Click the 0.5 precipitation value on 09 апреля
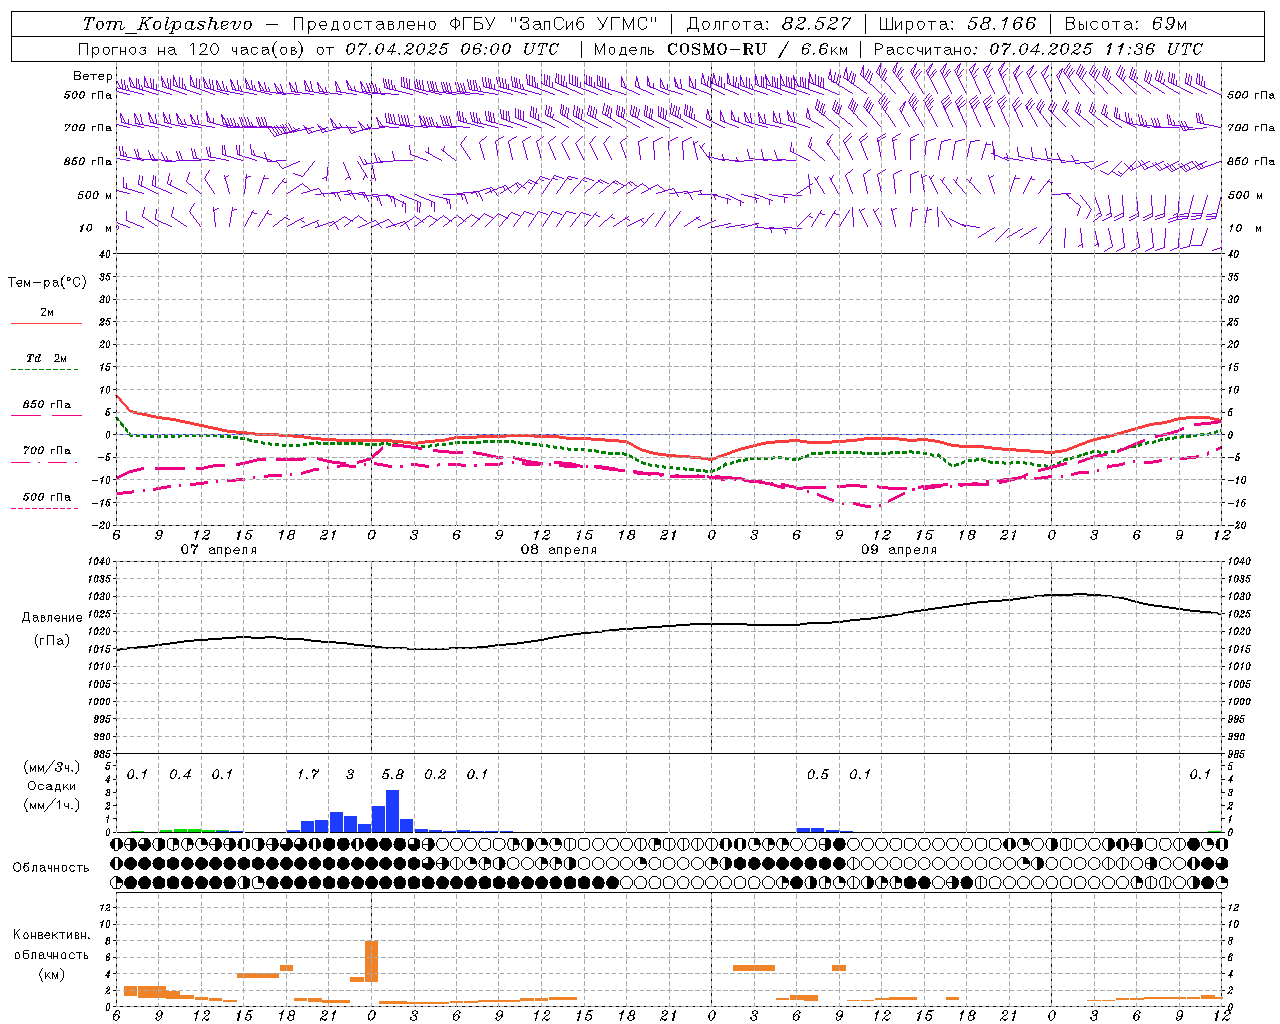The width and height of the screenshot is (1280, 1024). click(x=818, y=774)
